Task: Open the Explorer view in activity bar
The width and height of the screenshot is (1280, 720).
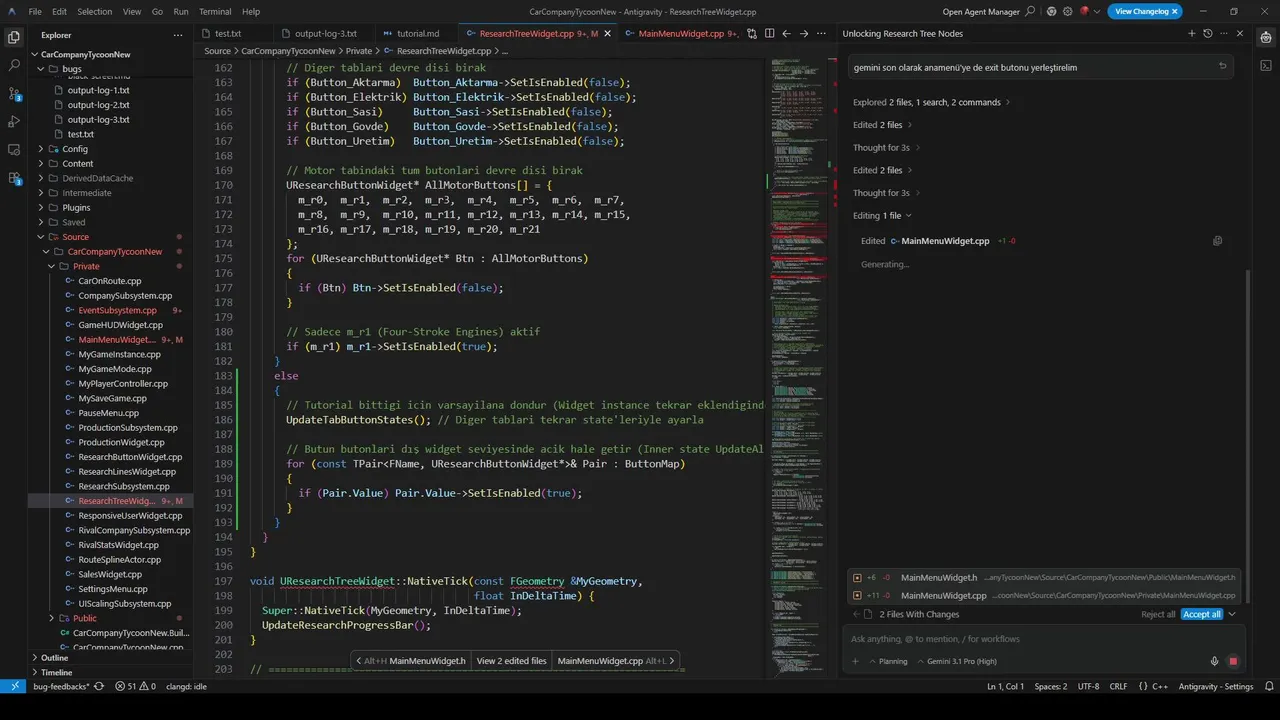Action: click(x=14, y=37)
